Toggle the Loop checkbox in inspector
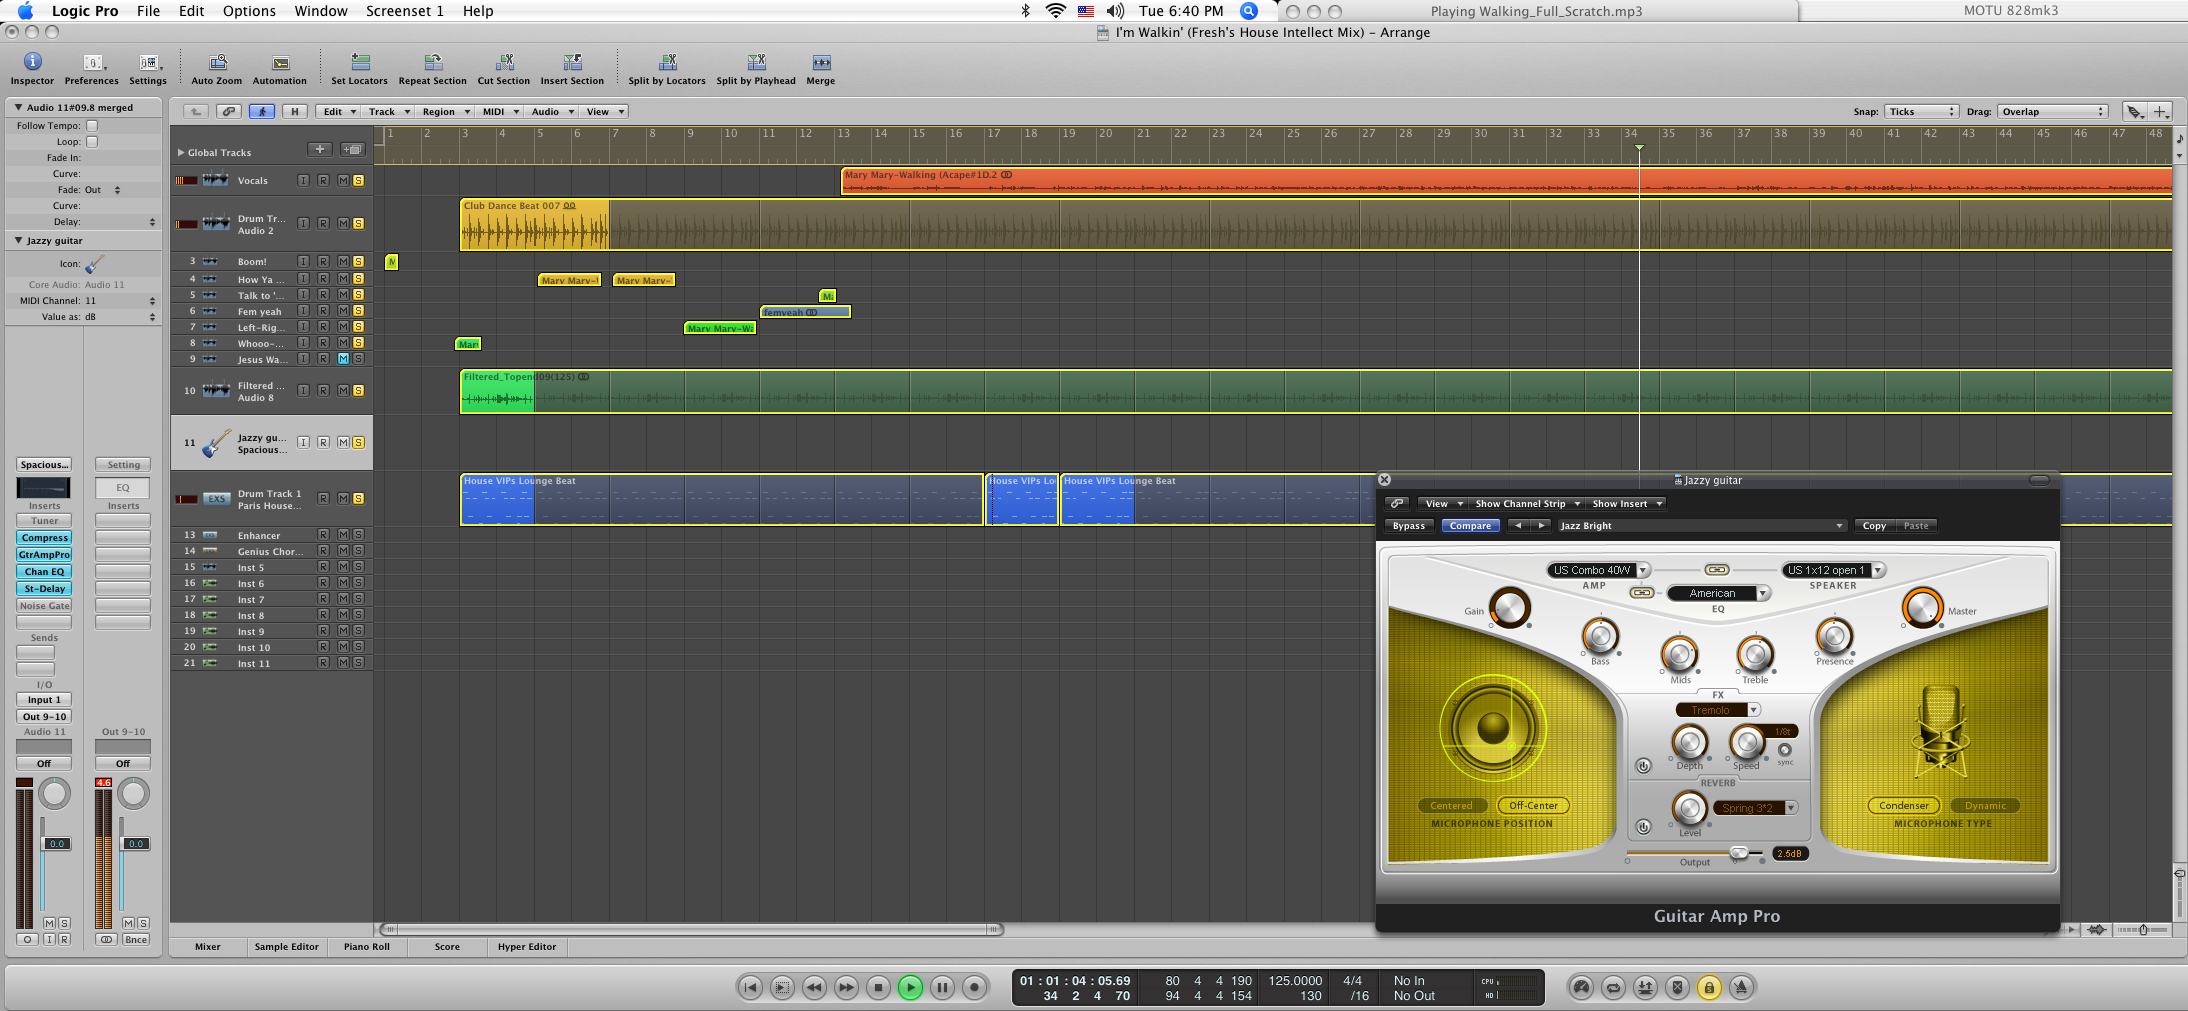Image resolution: width=2188 pixels, height=1011 pixels. [x=92, y=142]
